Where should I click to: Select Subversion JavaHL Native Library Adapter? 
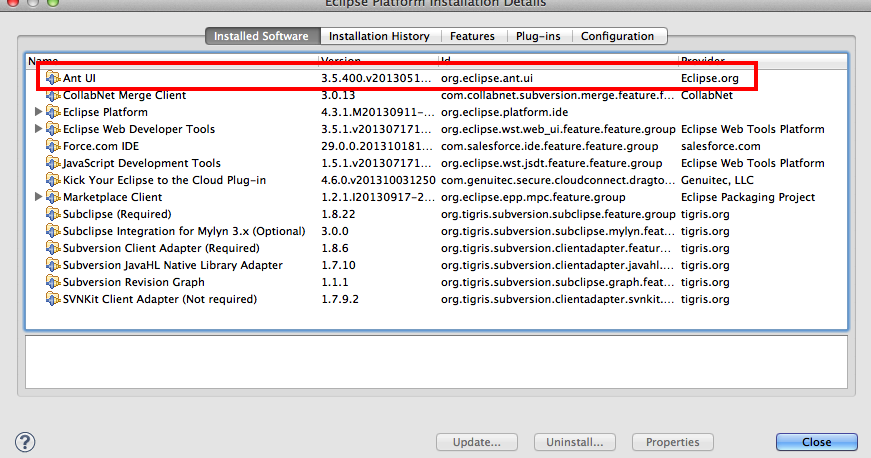pos(173,265)
